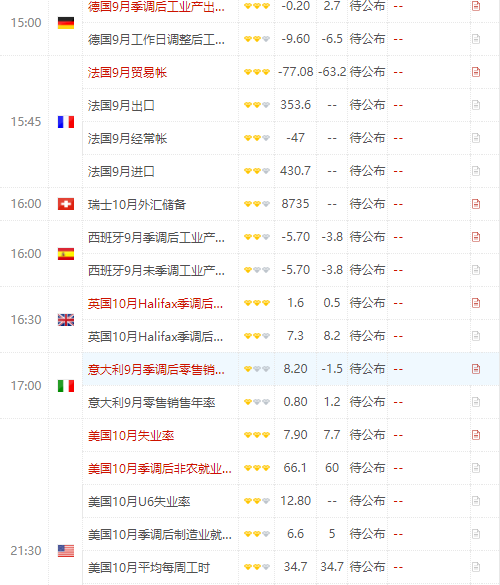Open 美国10月季调后制造业就... event
500x585 pixels.
pyautogui.click(x=160, y=534)
